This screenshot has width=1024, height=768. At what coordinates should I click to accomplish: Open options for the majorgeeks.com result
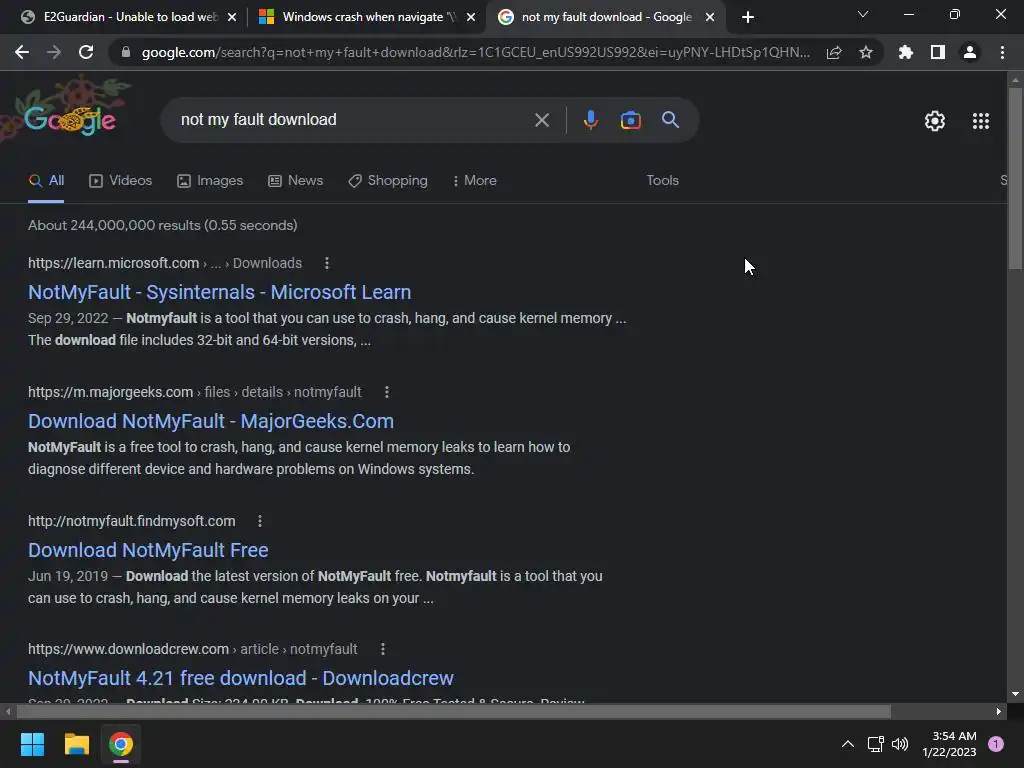[387, 392]
